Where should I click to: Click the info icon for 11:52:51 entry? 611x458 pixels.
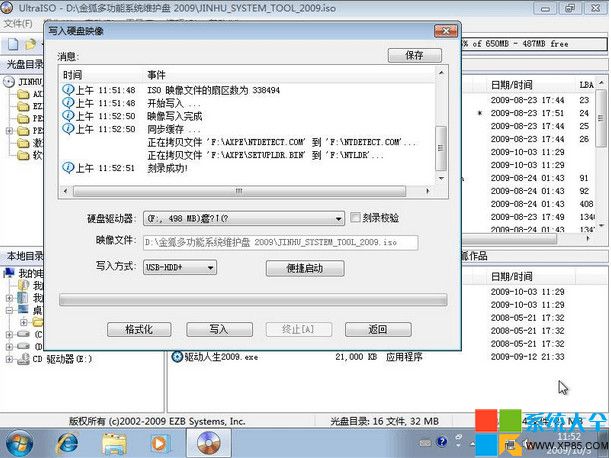[x=68, y=168]
